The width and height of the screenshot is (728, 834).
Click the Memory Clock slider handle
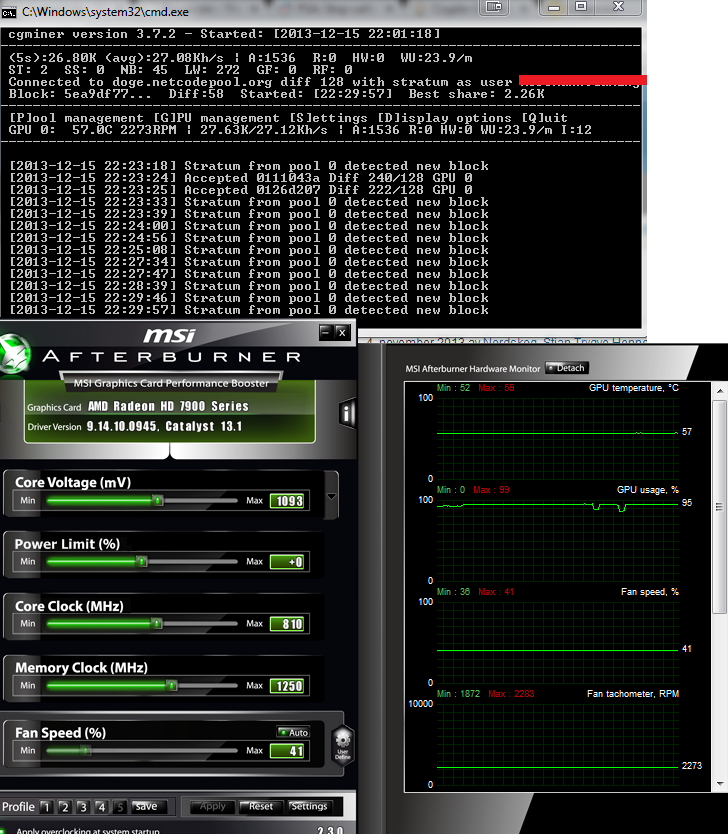(171, 686)
